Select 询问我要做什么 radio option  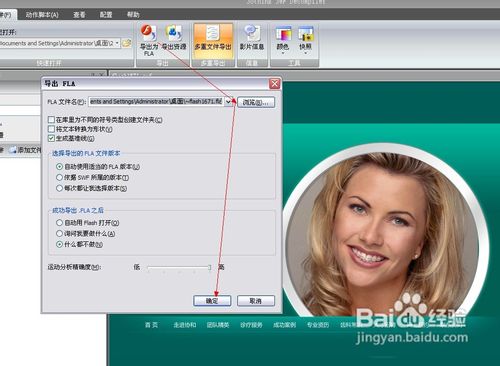pyautogui.click(x=59, y=233)
